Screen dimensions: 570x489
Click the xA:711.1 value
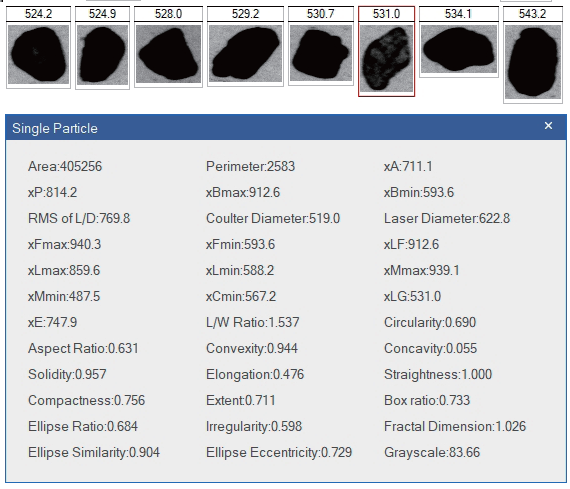coord(408,167)
